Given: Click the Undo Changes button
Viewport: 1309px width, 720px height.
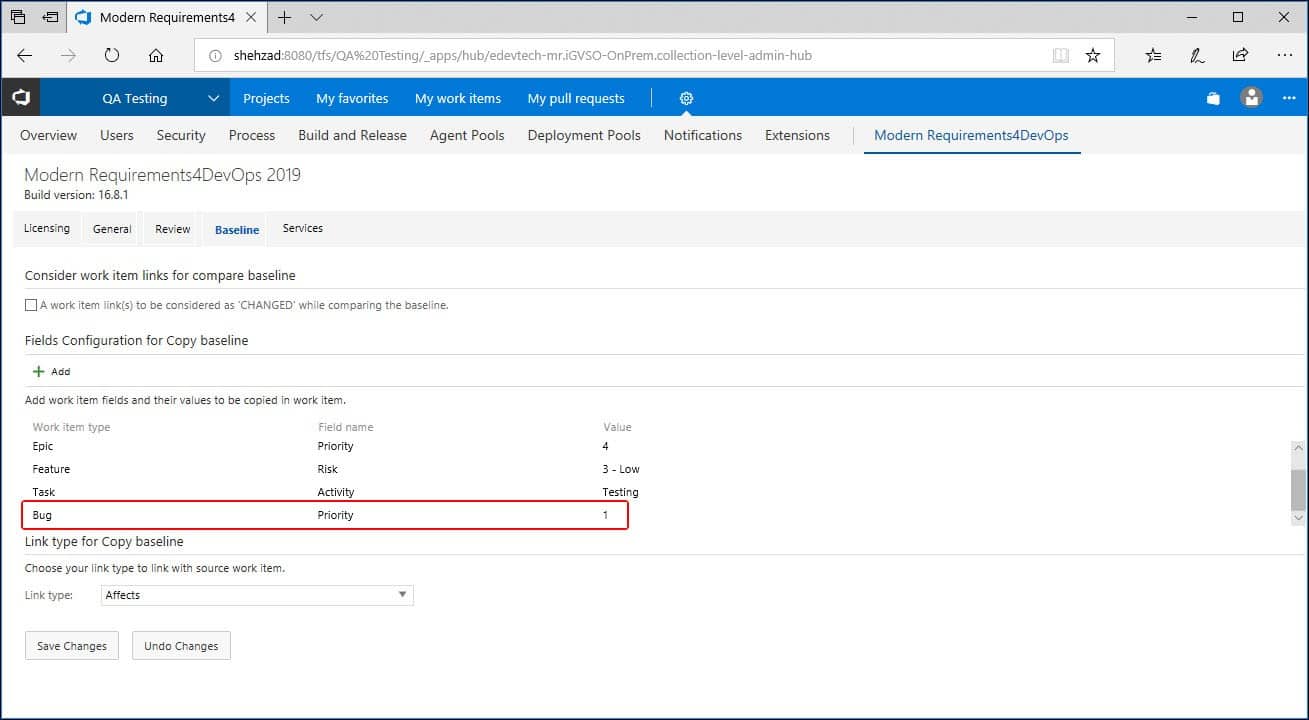Looking at the screenshot, I should pyautogui.click(x=181, y=646).
